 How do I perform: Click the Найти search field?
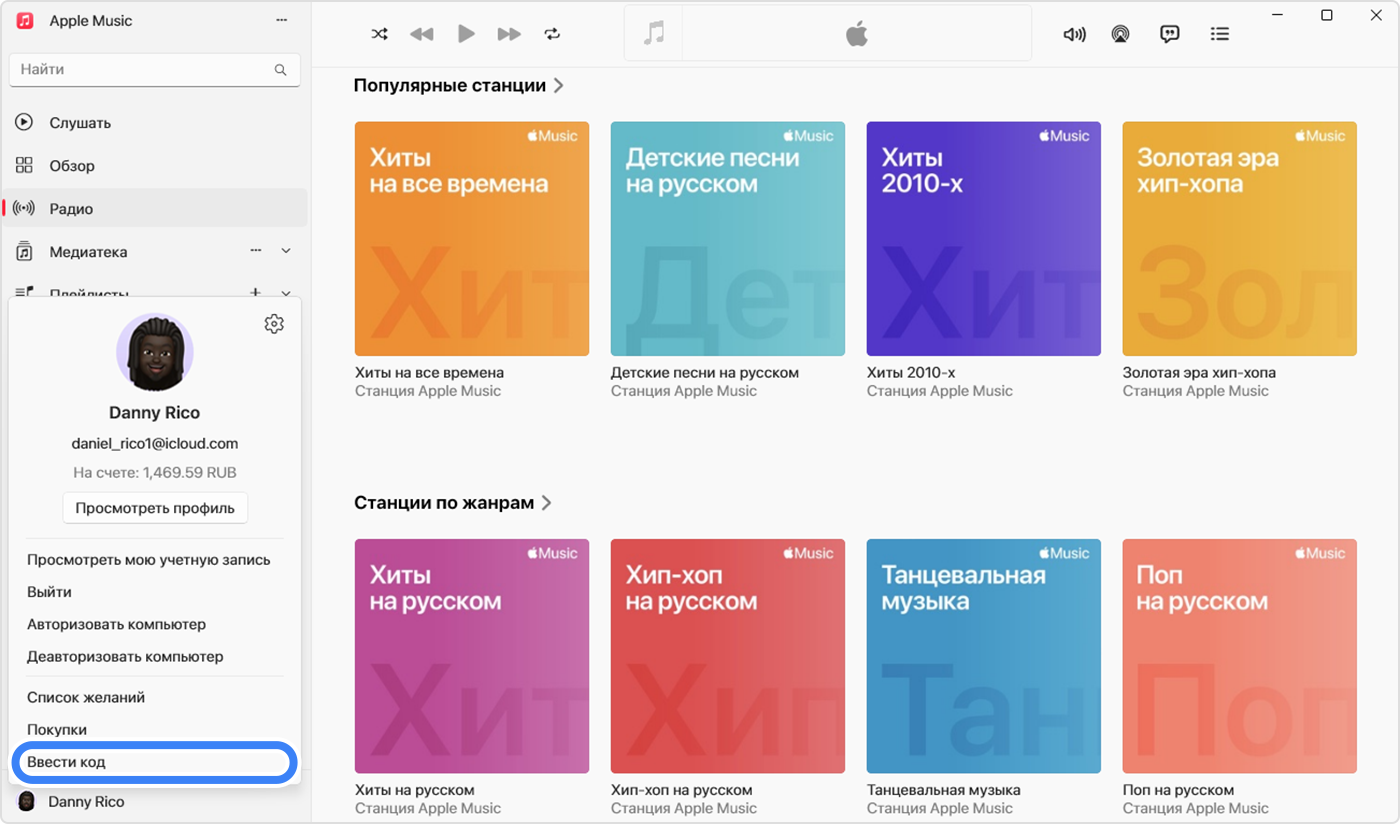[x=154, y=70]
